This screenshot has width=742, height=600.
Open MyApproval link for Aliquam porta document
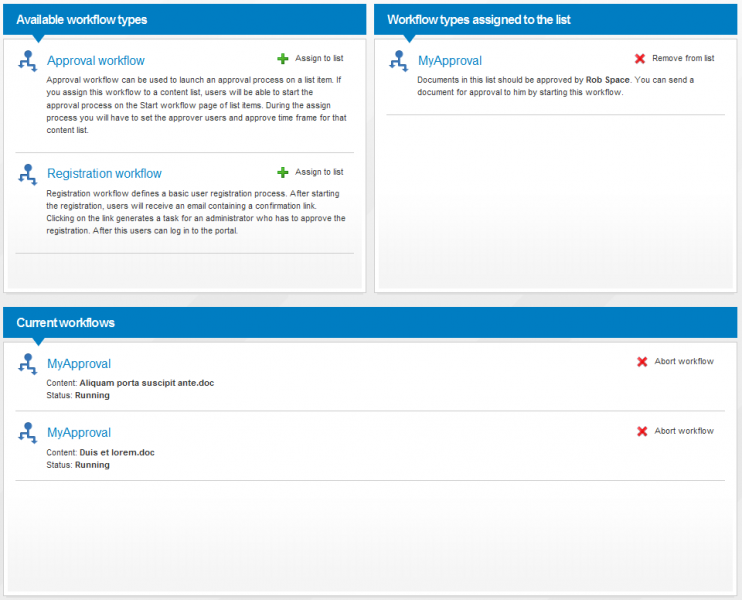point(79,363)
